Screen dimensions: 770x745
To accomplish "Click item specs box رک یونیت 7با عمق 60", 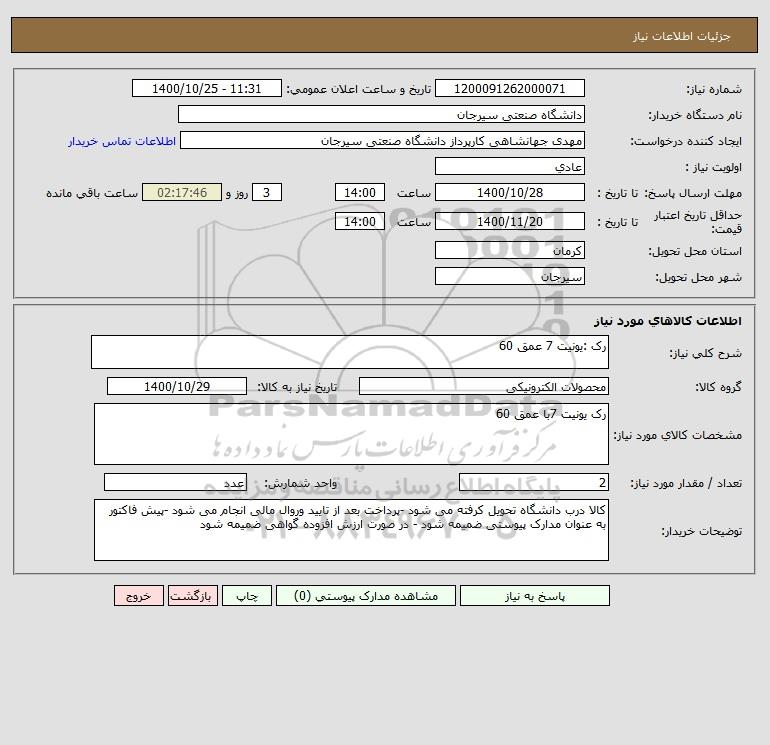I will pos(351,434).
